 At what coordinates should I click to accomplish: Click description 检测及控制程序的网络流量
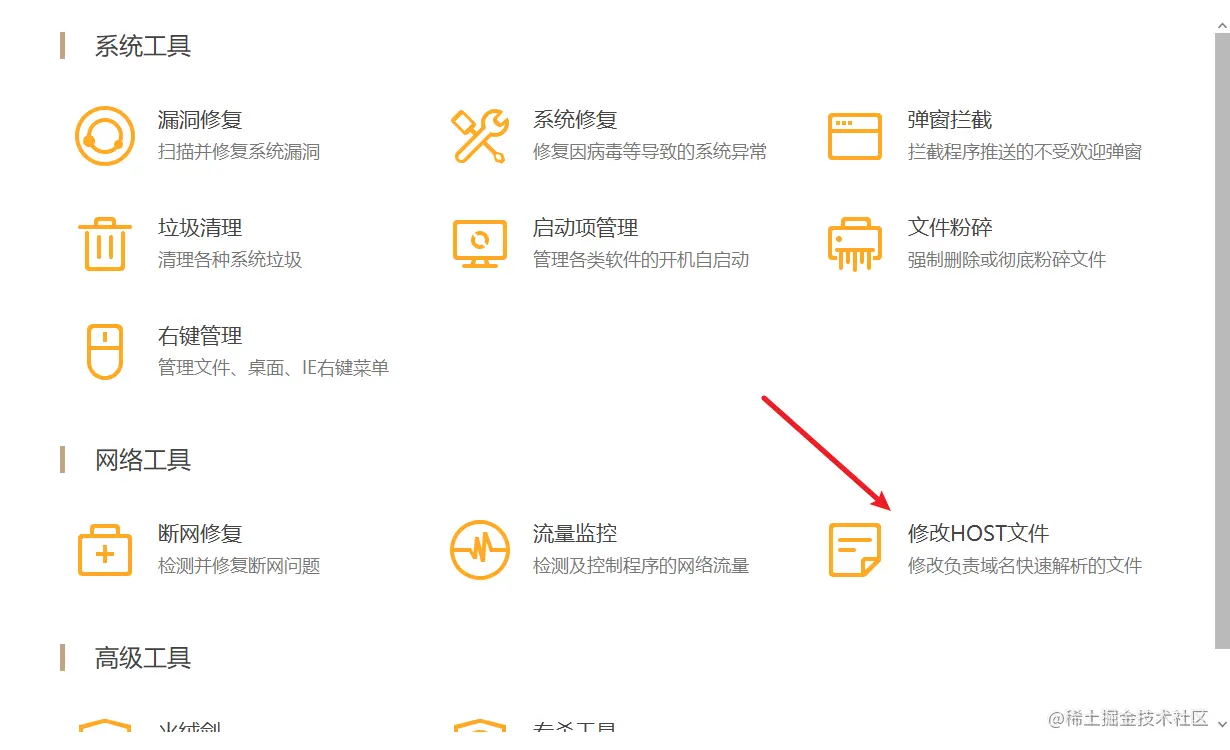tap(641, 566)
